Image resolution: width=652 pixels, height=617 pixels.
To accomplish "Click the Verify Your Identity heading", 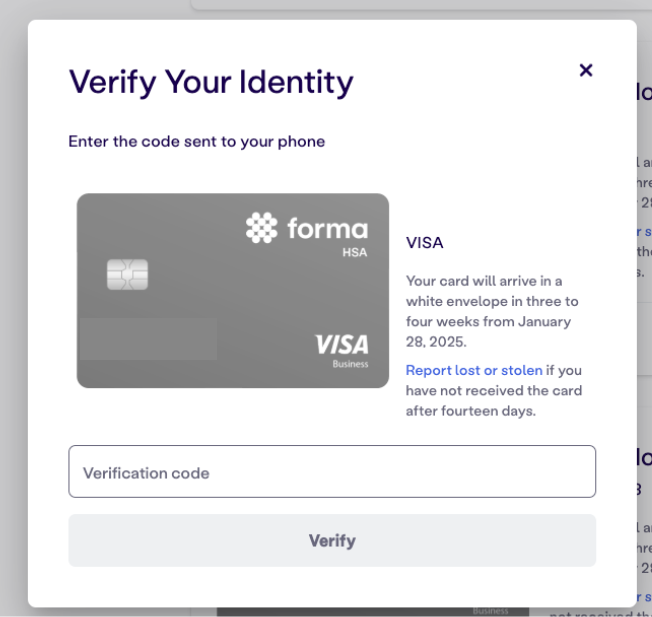I will coord(211,82).
